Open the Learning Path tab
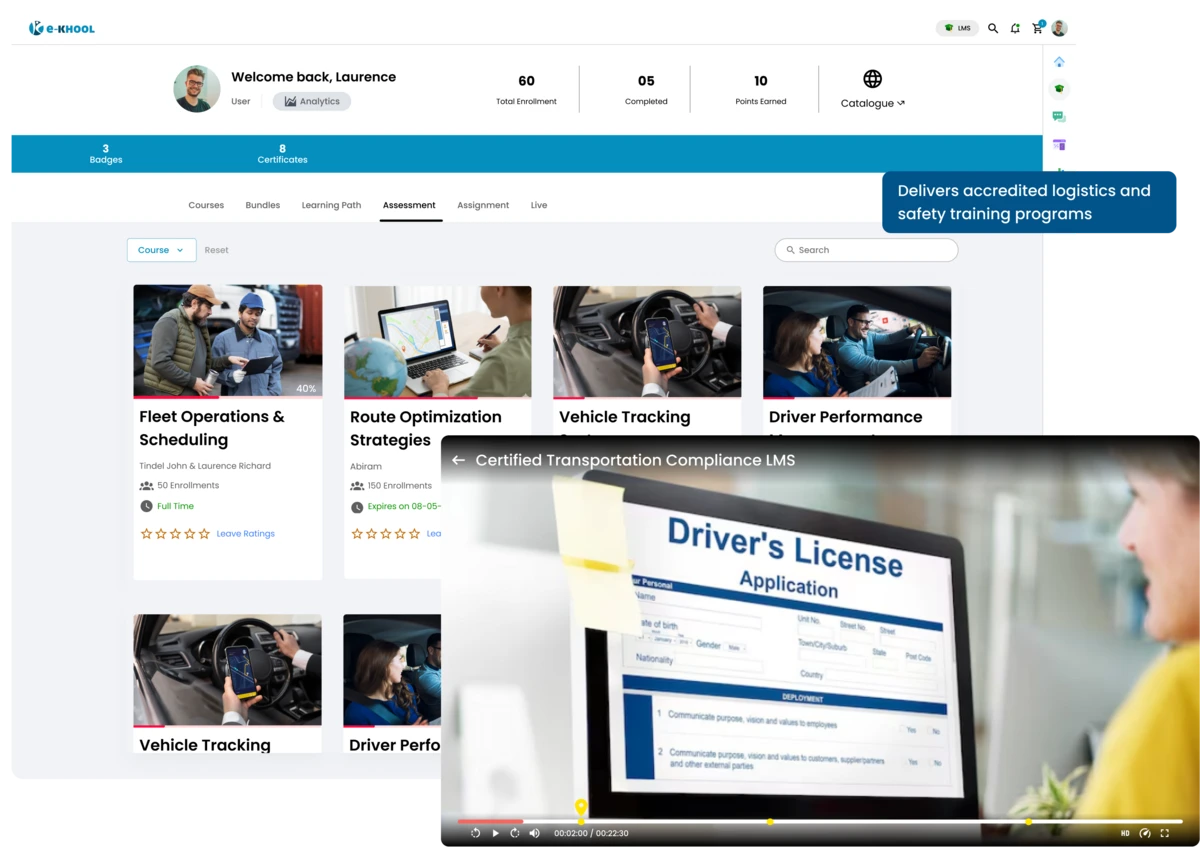1200x847 pixels. [x=331, y=205]
